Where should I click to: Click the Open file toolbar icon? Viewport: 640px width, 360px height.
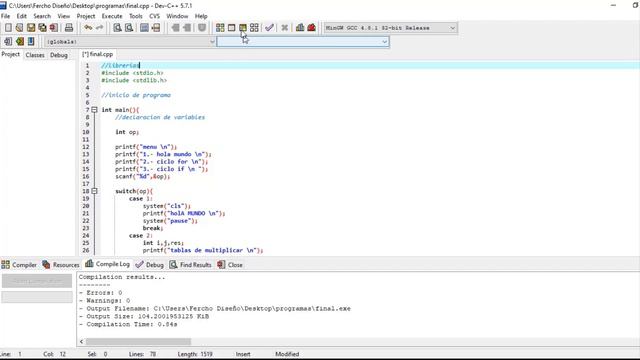point(19,28)
